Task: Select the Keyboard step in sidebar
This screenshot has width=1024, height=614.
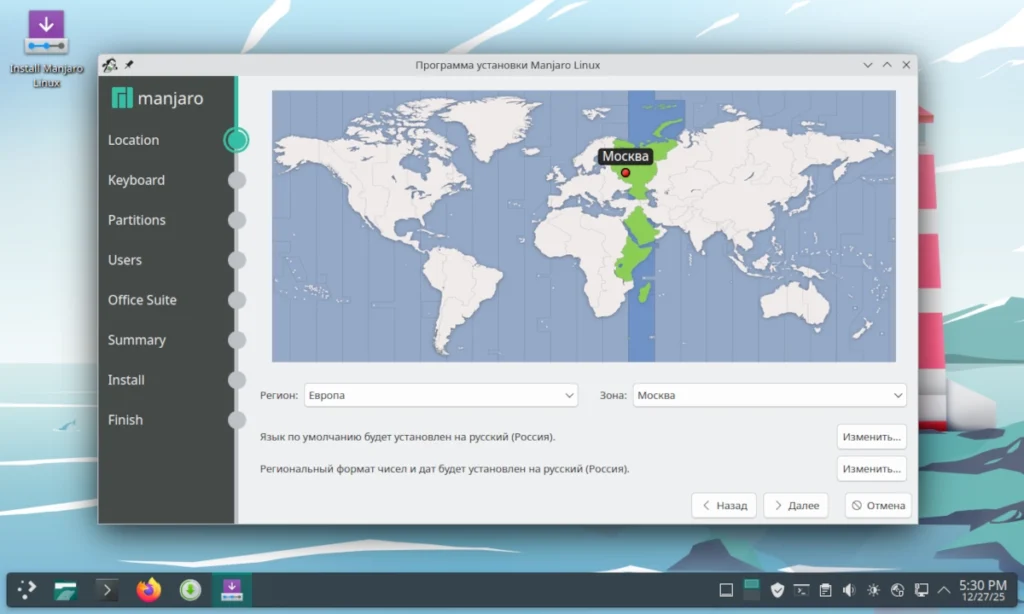Action: 136,180
